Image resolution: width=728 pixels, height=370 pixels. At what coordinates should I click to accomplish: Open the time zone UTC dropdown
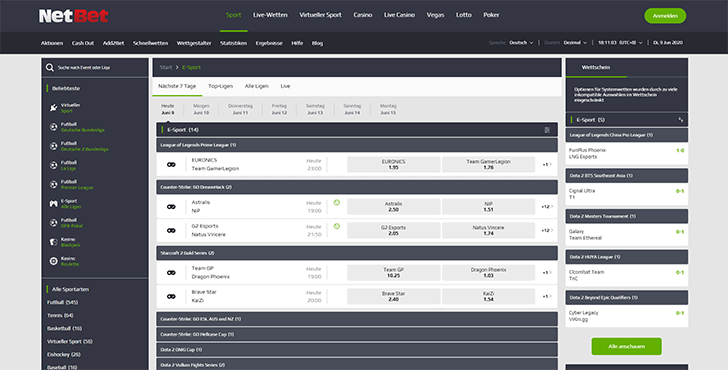click(x=620, y=43)
